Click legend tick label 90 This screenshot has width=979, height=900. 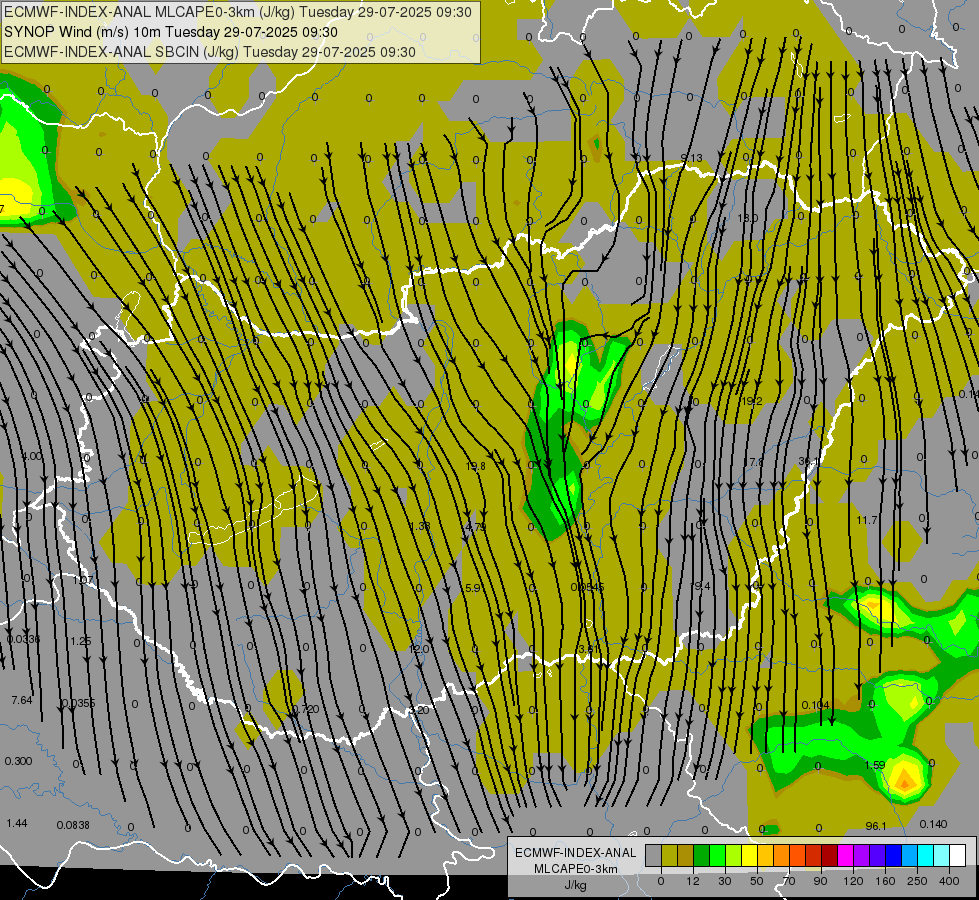[x=821, y=881]
